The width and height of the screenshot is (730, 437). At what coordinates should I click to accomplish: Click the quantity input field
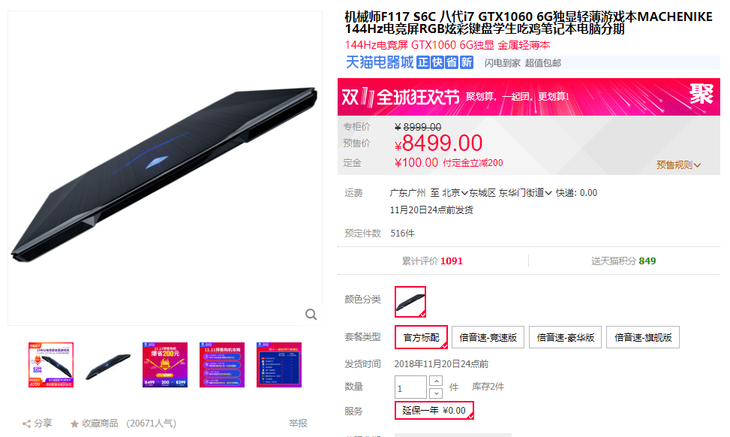tap(410, 388)
